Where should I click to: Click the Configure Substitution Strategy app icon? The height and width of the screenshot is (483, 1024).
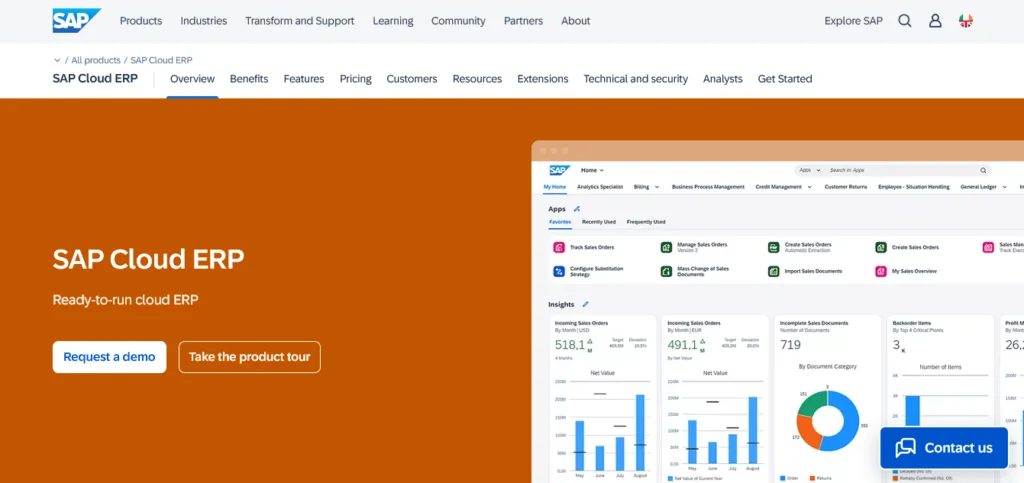click(559, 271)
